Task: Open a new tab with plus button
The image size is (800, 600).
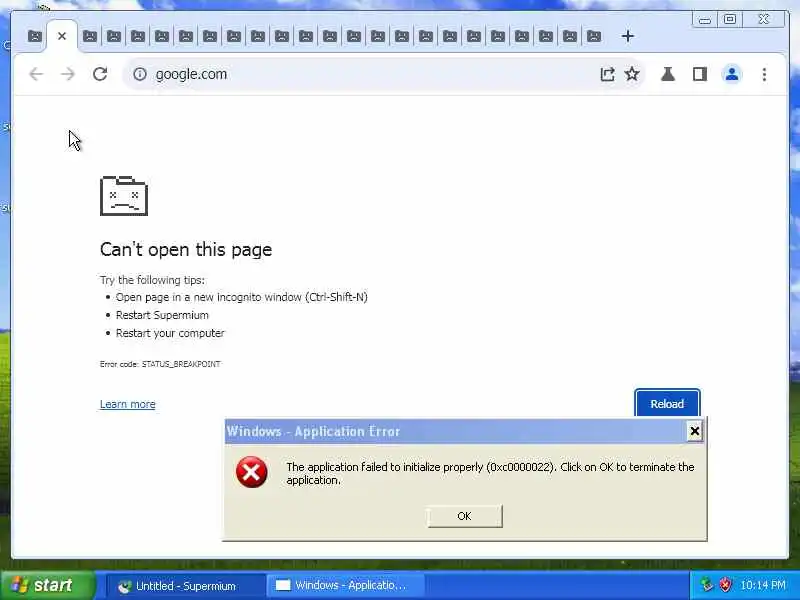Action: [628, 36]
